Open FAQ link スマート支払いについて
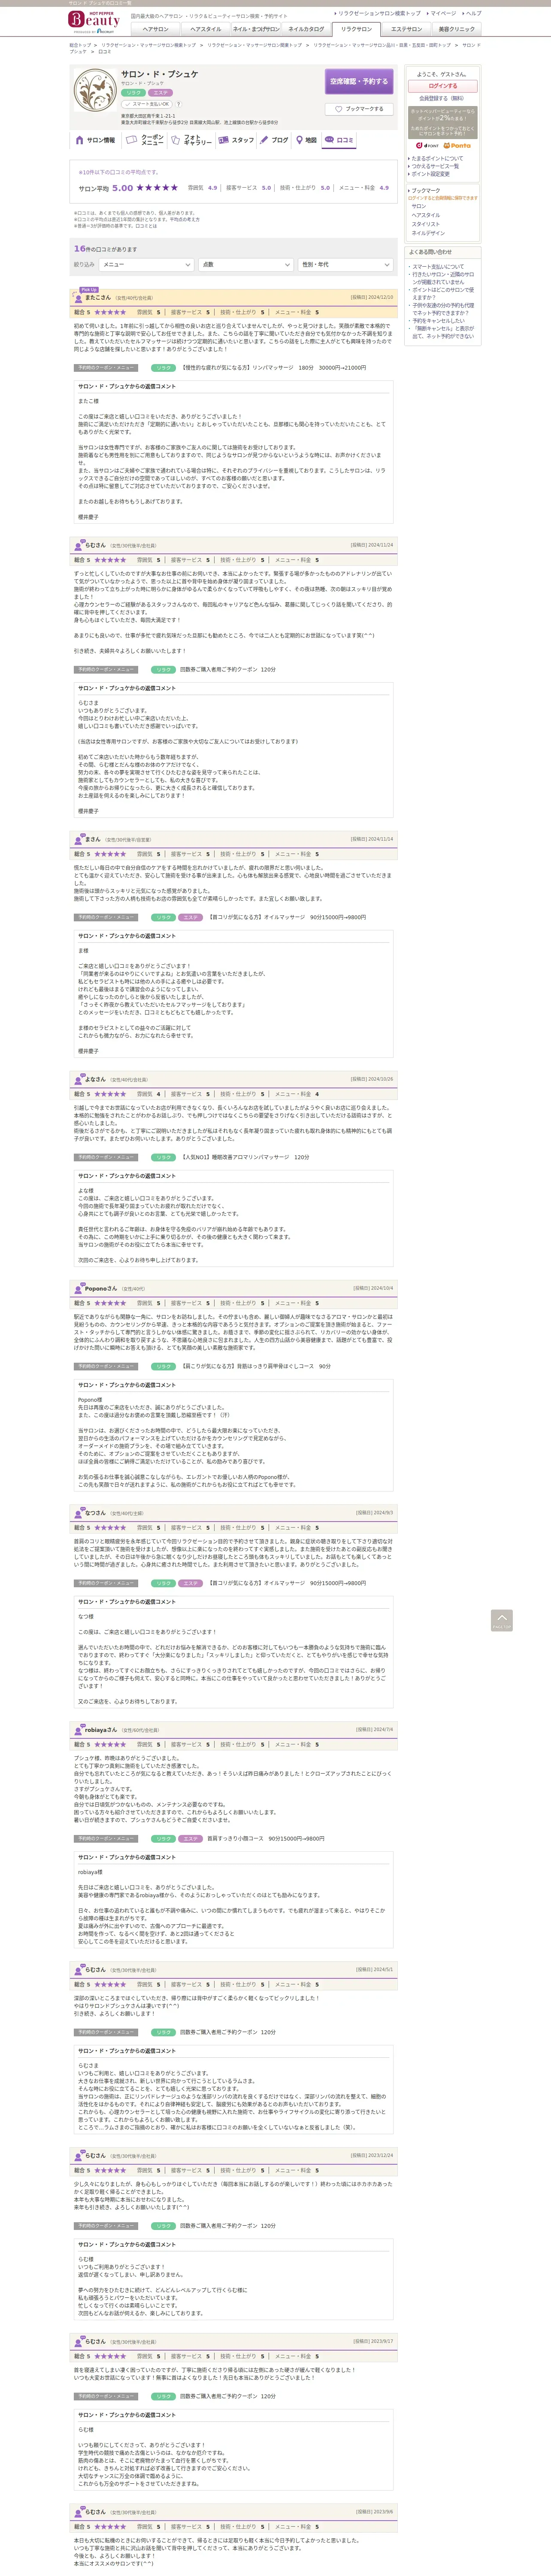This screenshot has height=2576, width=551. (x=438, y=267)
